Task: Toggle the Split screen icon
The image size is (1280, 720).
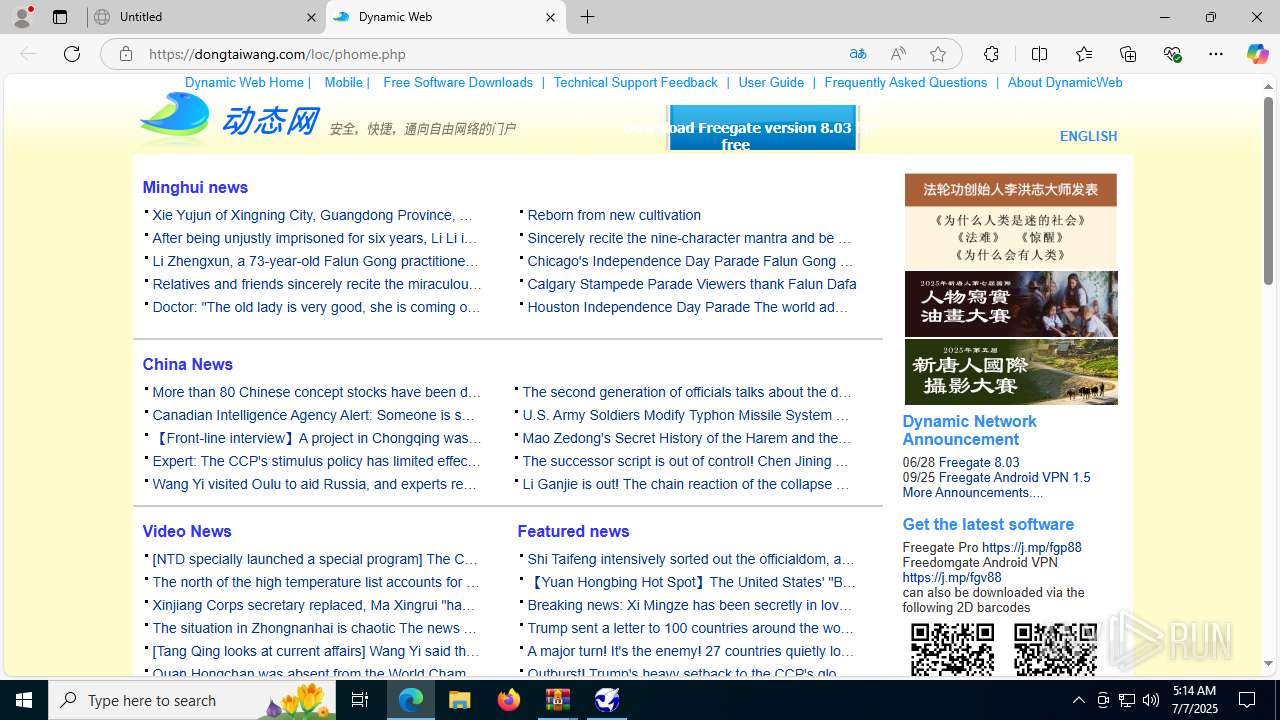Action: pos(1039,54)
